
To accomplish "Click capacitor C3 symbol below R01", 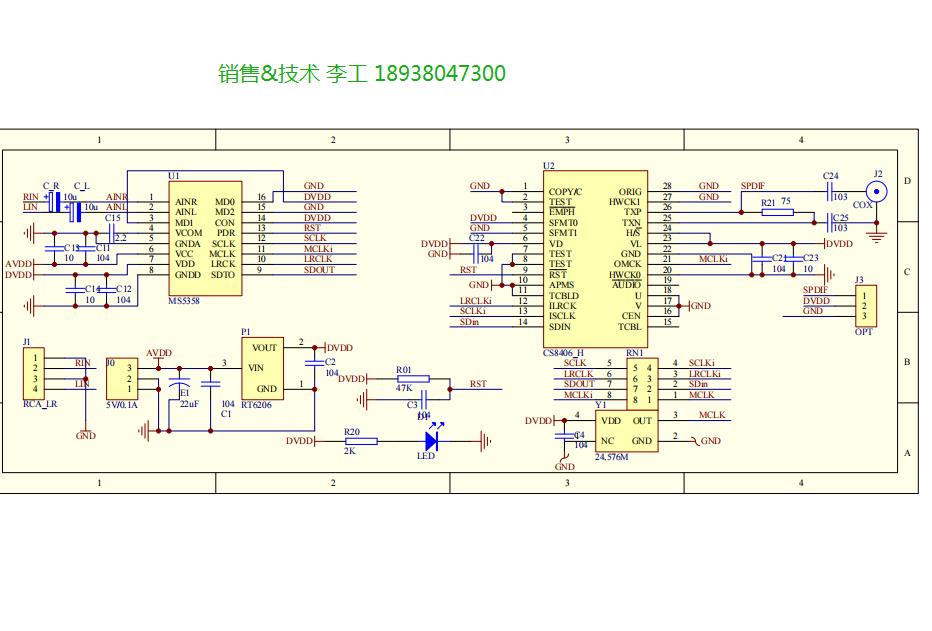I will (x=424, y=399).
